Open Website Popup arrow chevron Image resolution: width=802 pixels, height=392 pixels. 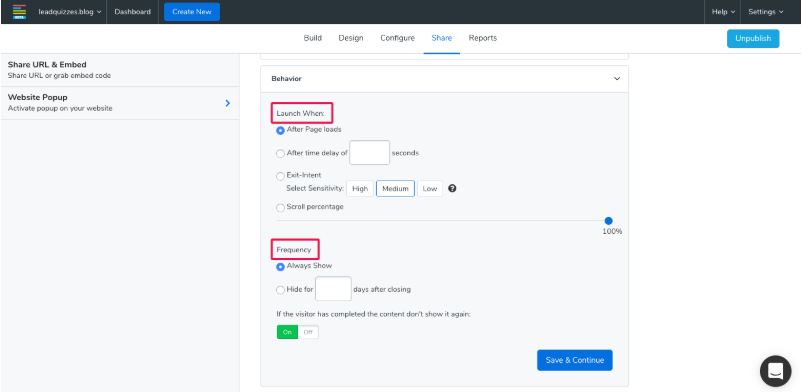point(228,103)
